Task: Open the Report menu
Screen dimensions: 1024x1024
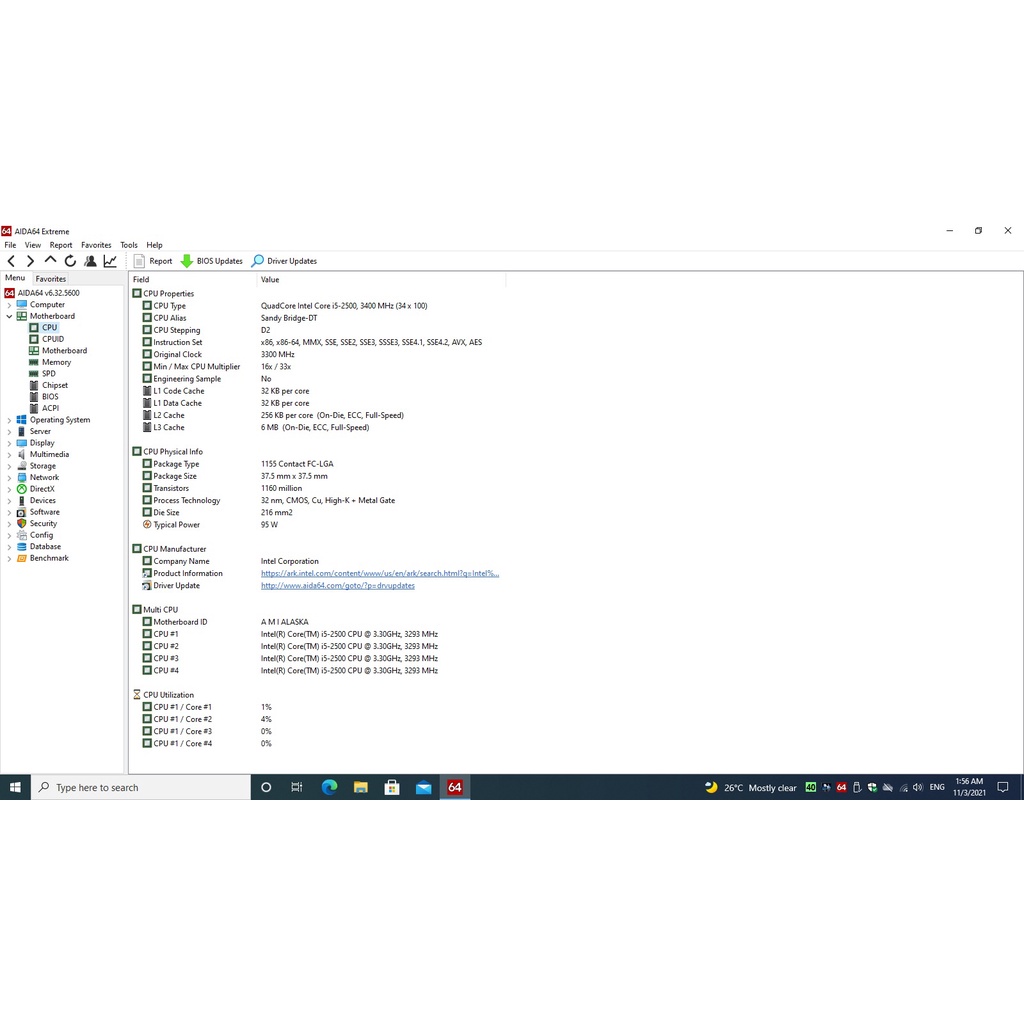Action: click(61, 245)
